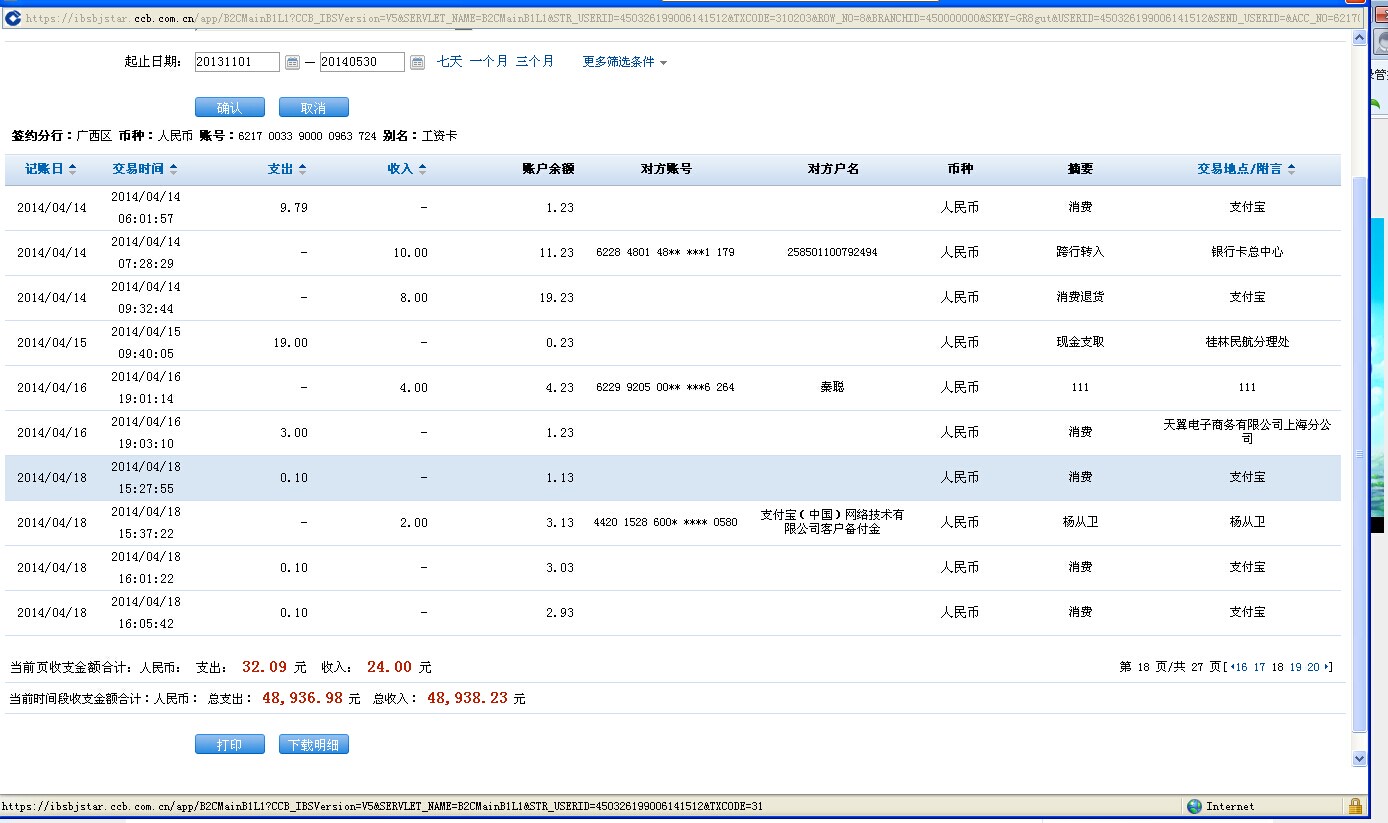Sort the 支出 column
This screenshot has width=1388, height=823.
click(286, 169)
